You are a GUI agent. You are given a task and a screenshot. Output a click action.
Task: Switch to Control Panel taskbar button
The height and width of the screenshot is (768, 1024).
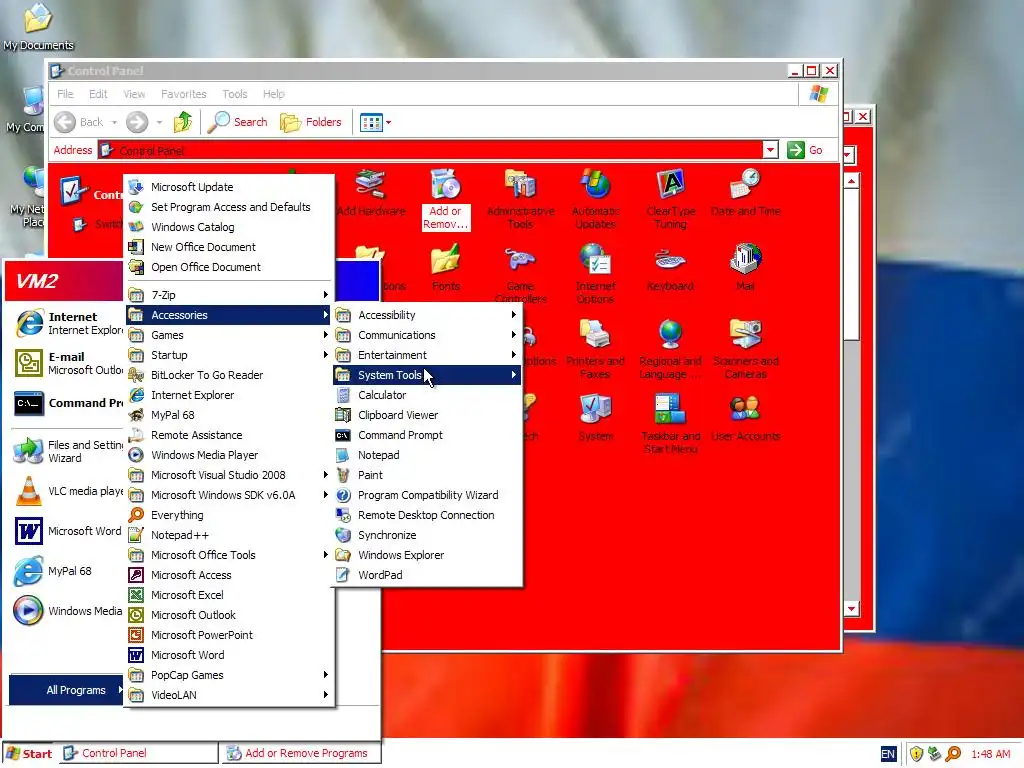point(139,754)
